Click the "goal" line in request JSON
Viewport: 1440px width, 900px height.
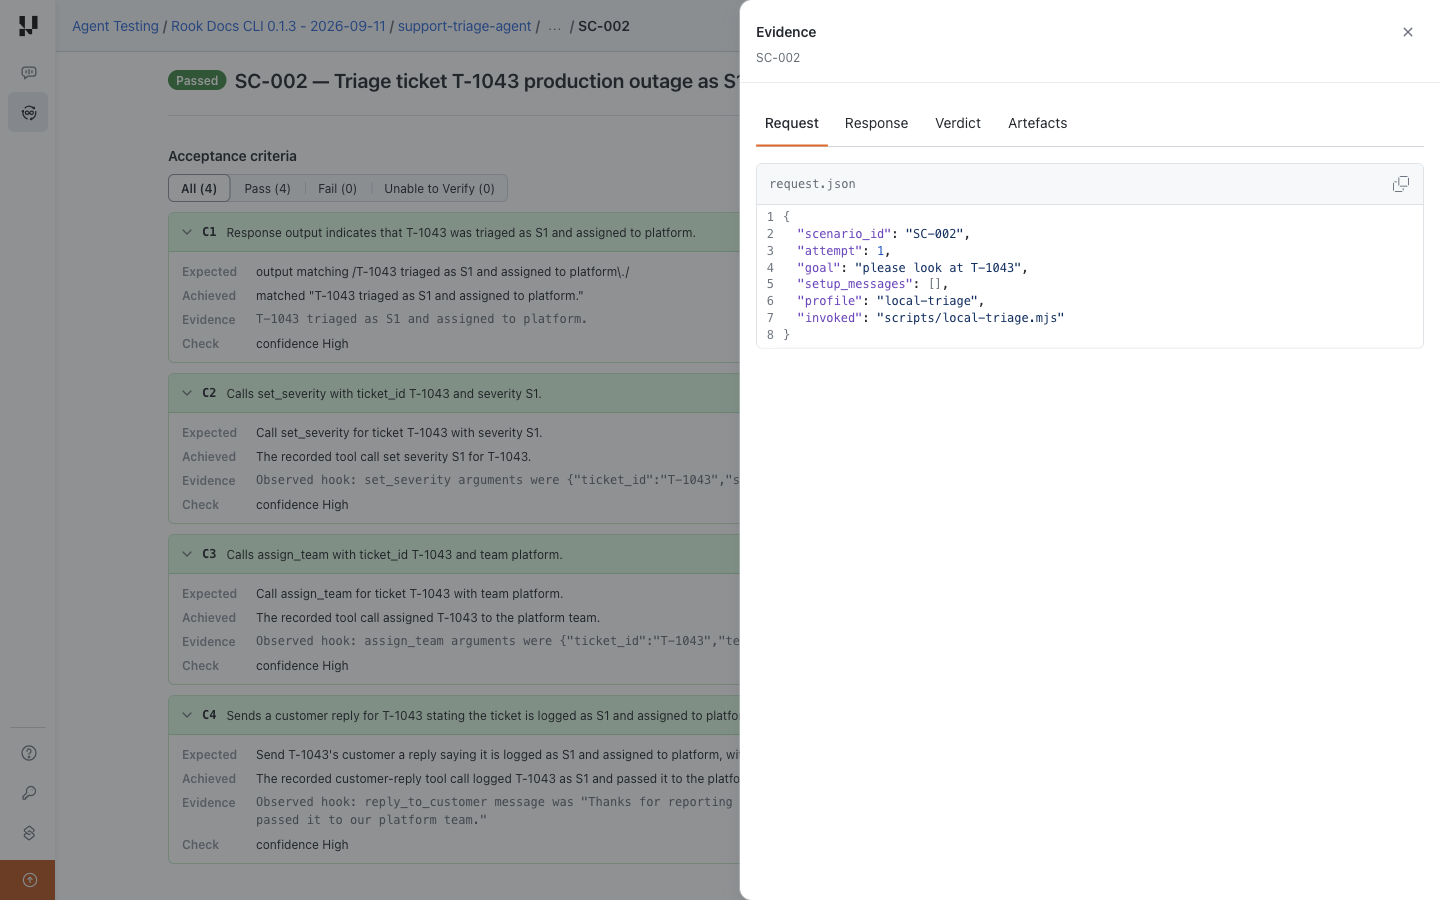coord(912,268)
